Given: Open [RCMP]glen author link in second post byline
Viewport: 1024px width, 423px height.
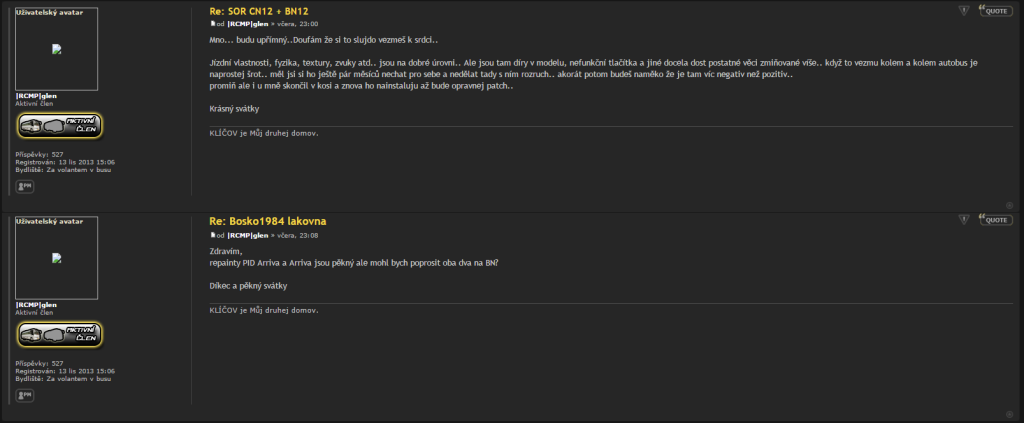Looking at the screenshot, I should click(247, 235).
